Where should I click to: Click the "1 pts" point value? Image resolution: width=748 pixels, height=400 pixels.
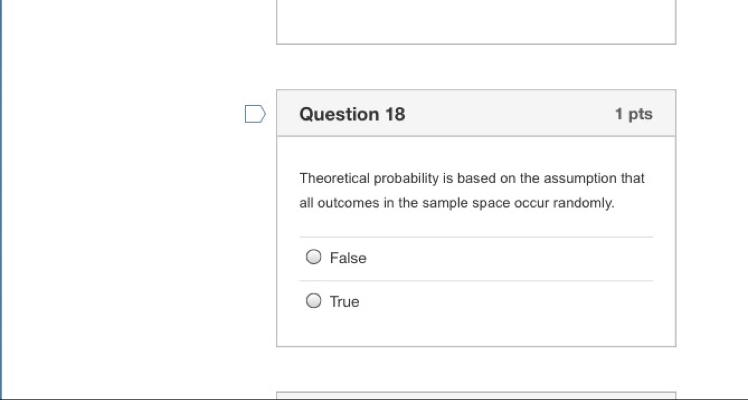point(634,114)
